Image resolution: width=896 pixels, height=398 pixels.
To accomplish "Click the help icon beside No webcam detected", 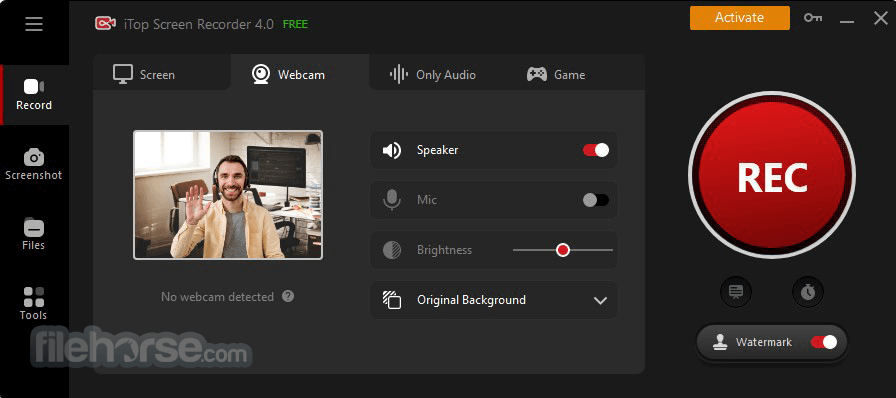I will coord(289,296).
